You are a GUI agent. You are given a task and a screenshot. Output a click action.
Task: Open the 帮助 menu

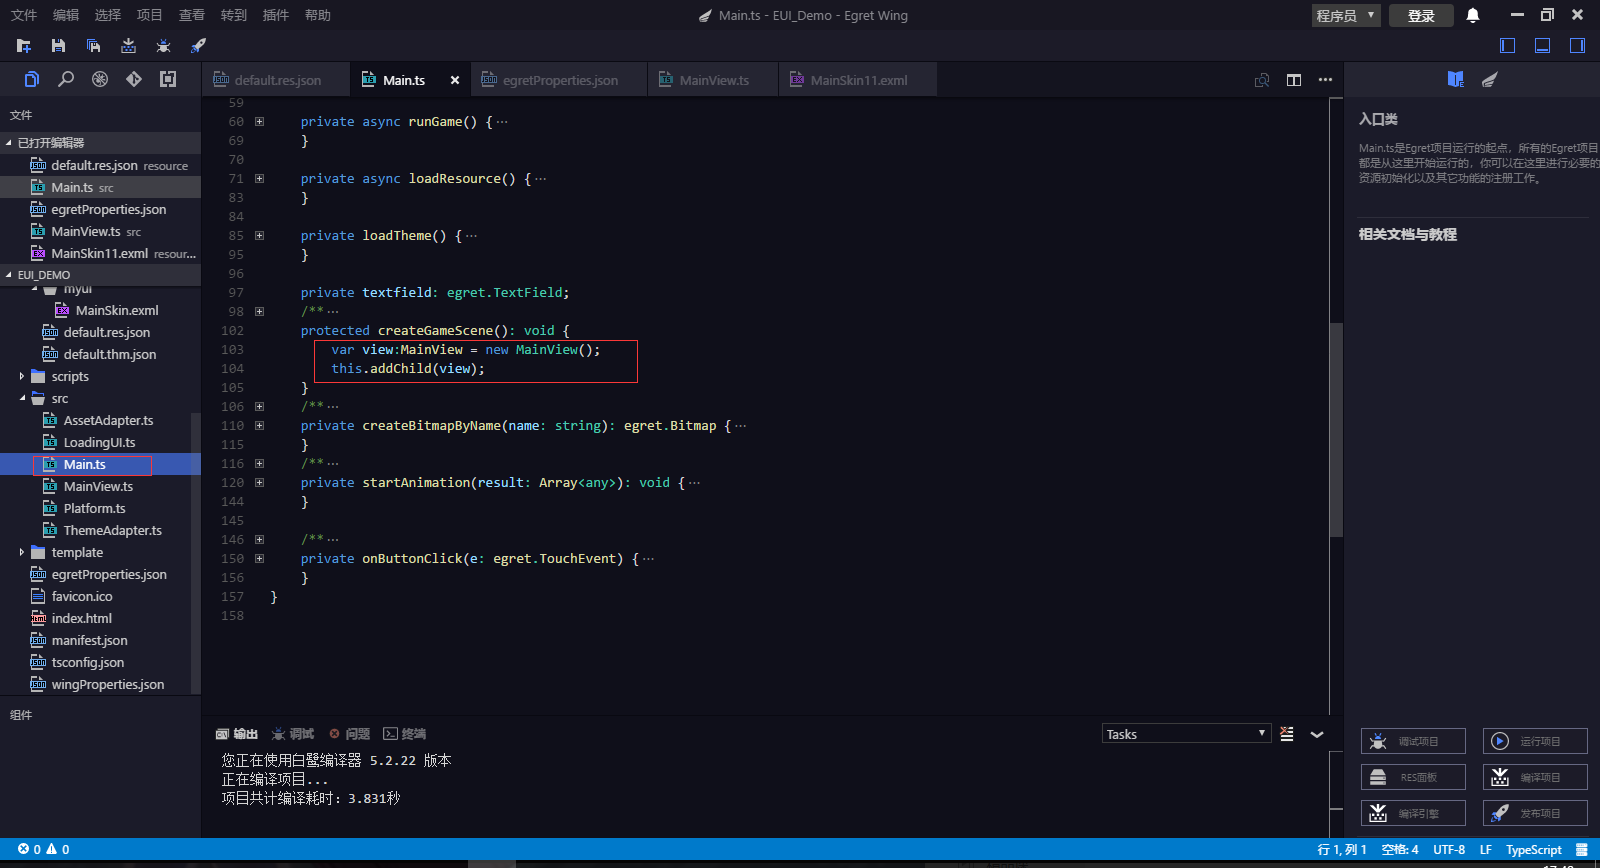click(x=318, y=15)
